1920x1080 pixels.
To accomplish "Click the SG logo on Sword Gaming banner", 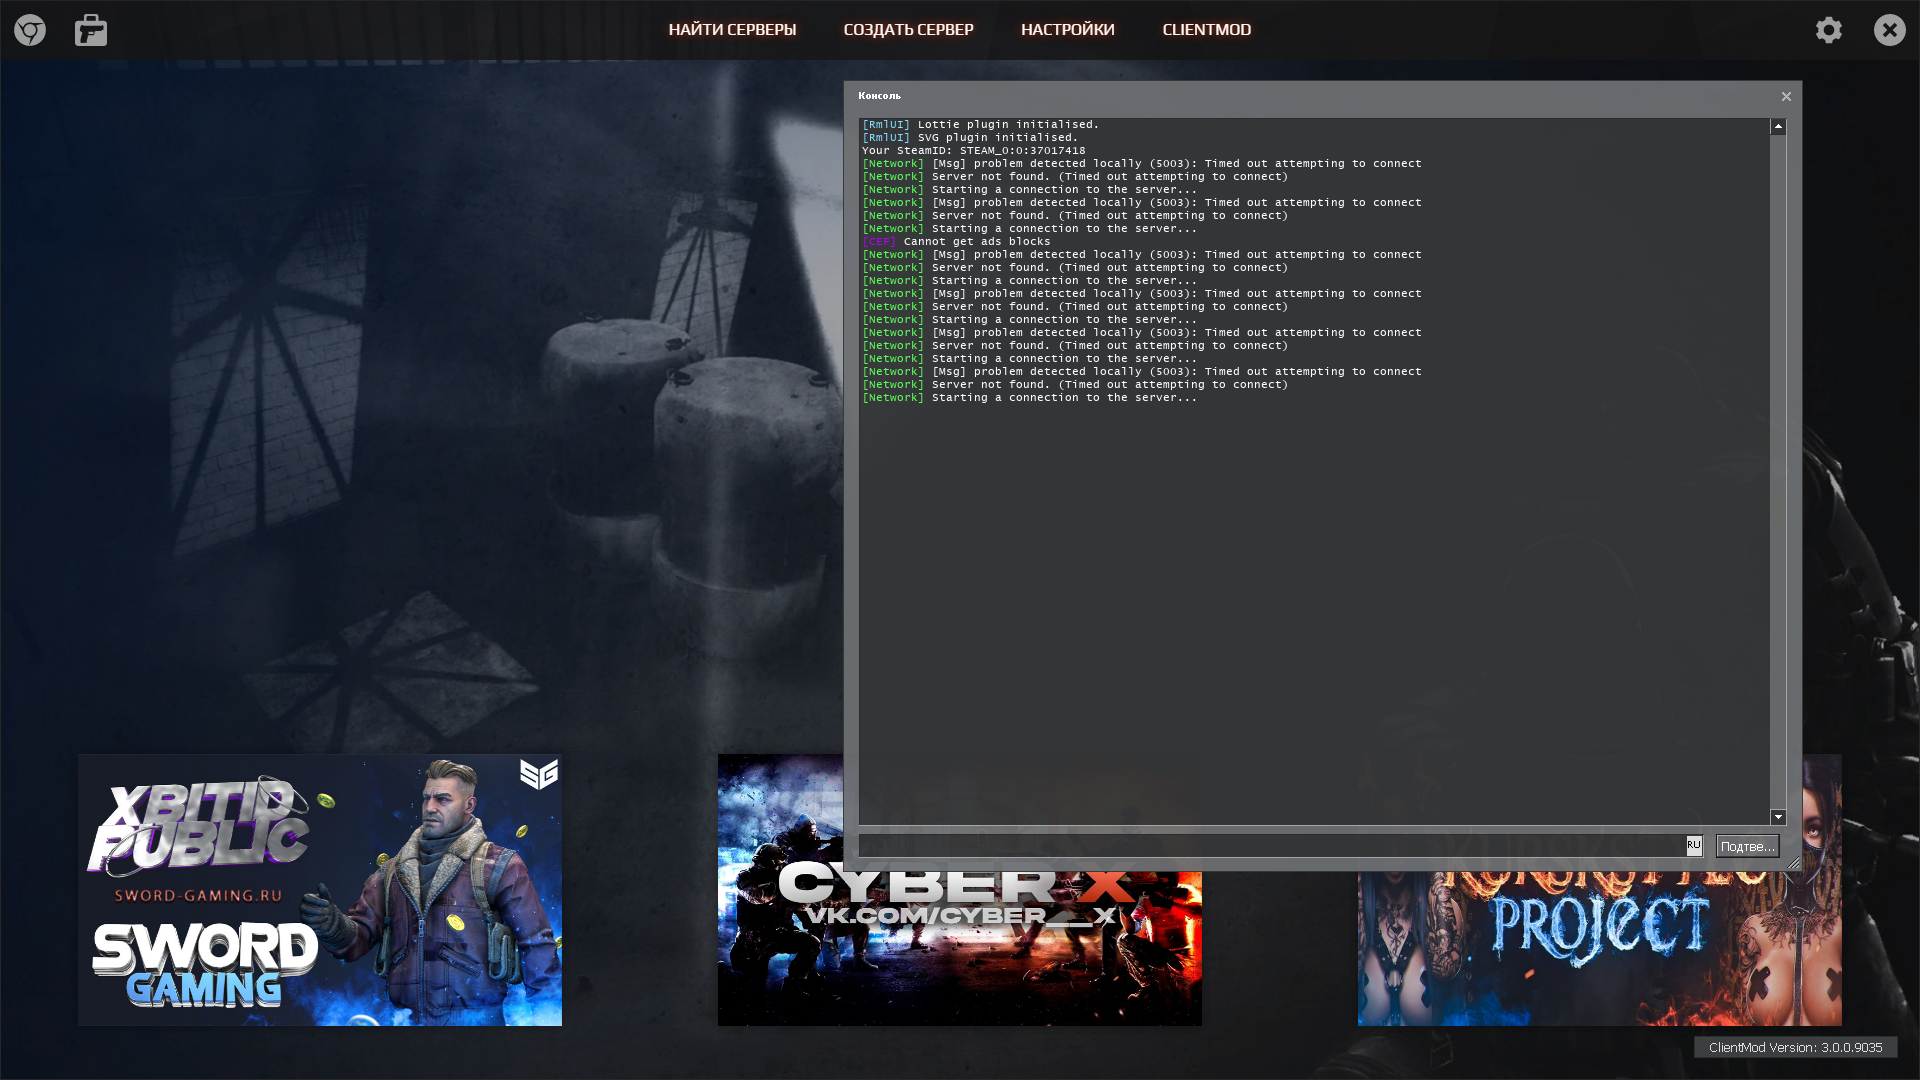I will (x=539, y=774).
